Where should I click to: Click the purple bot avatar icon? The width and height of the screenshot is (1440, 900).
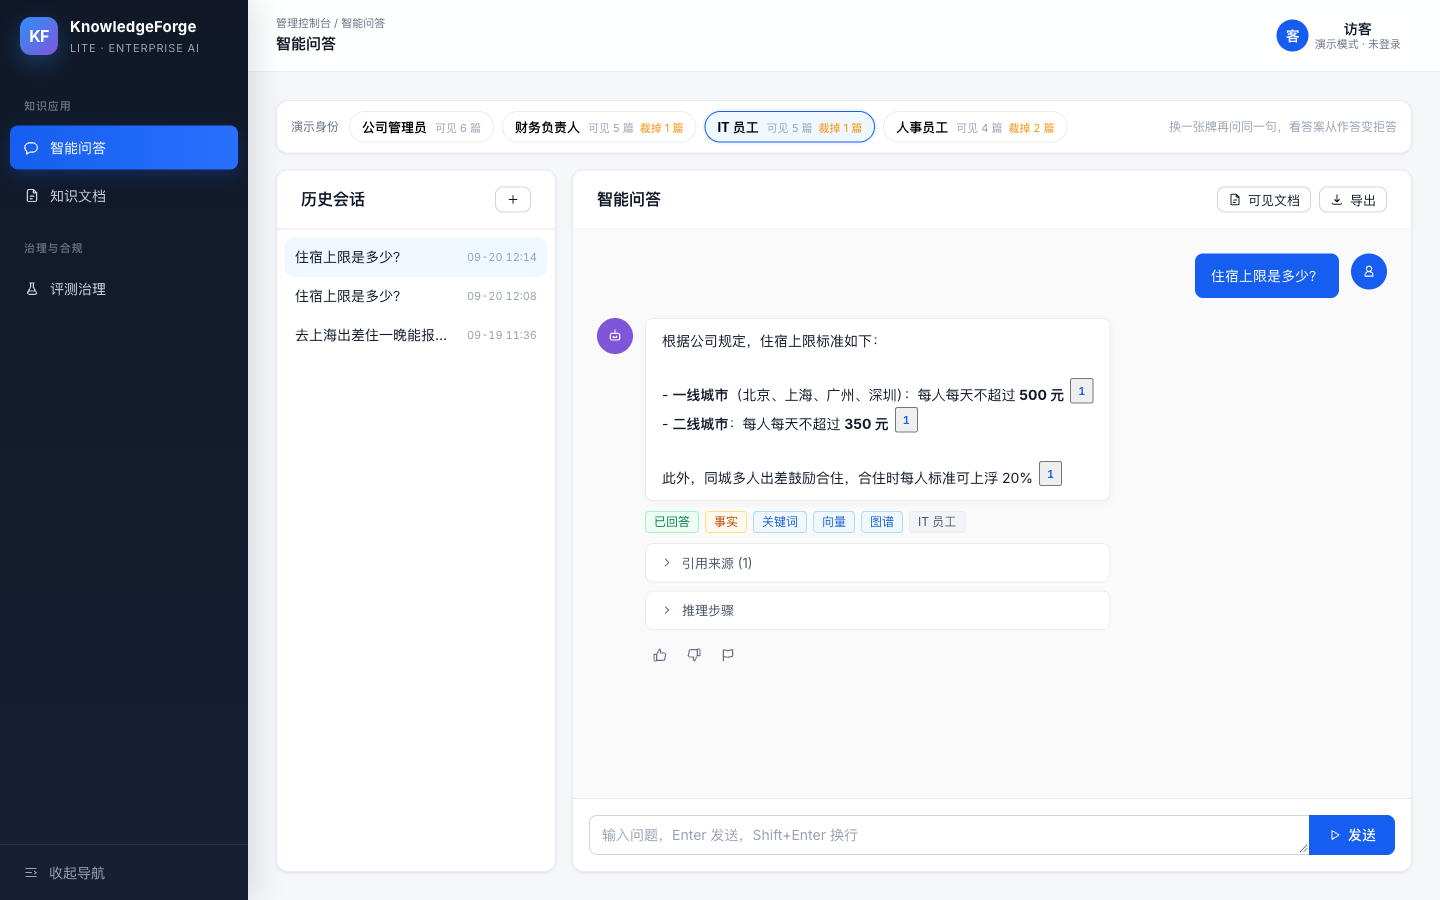[615, 336]
